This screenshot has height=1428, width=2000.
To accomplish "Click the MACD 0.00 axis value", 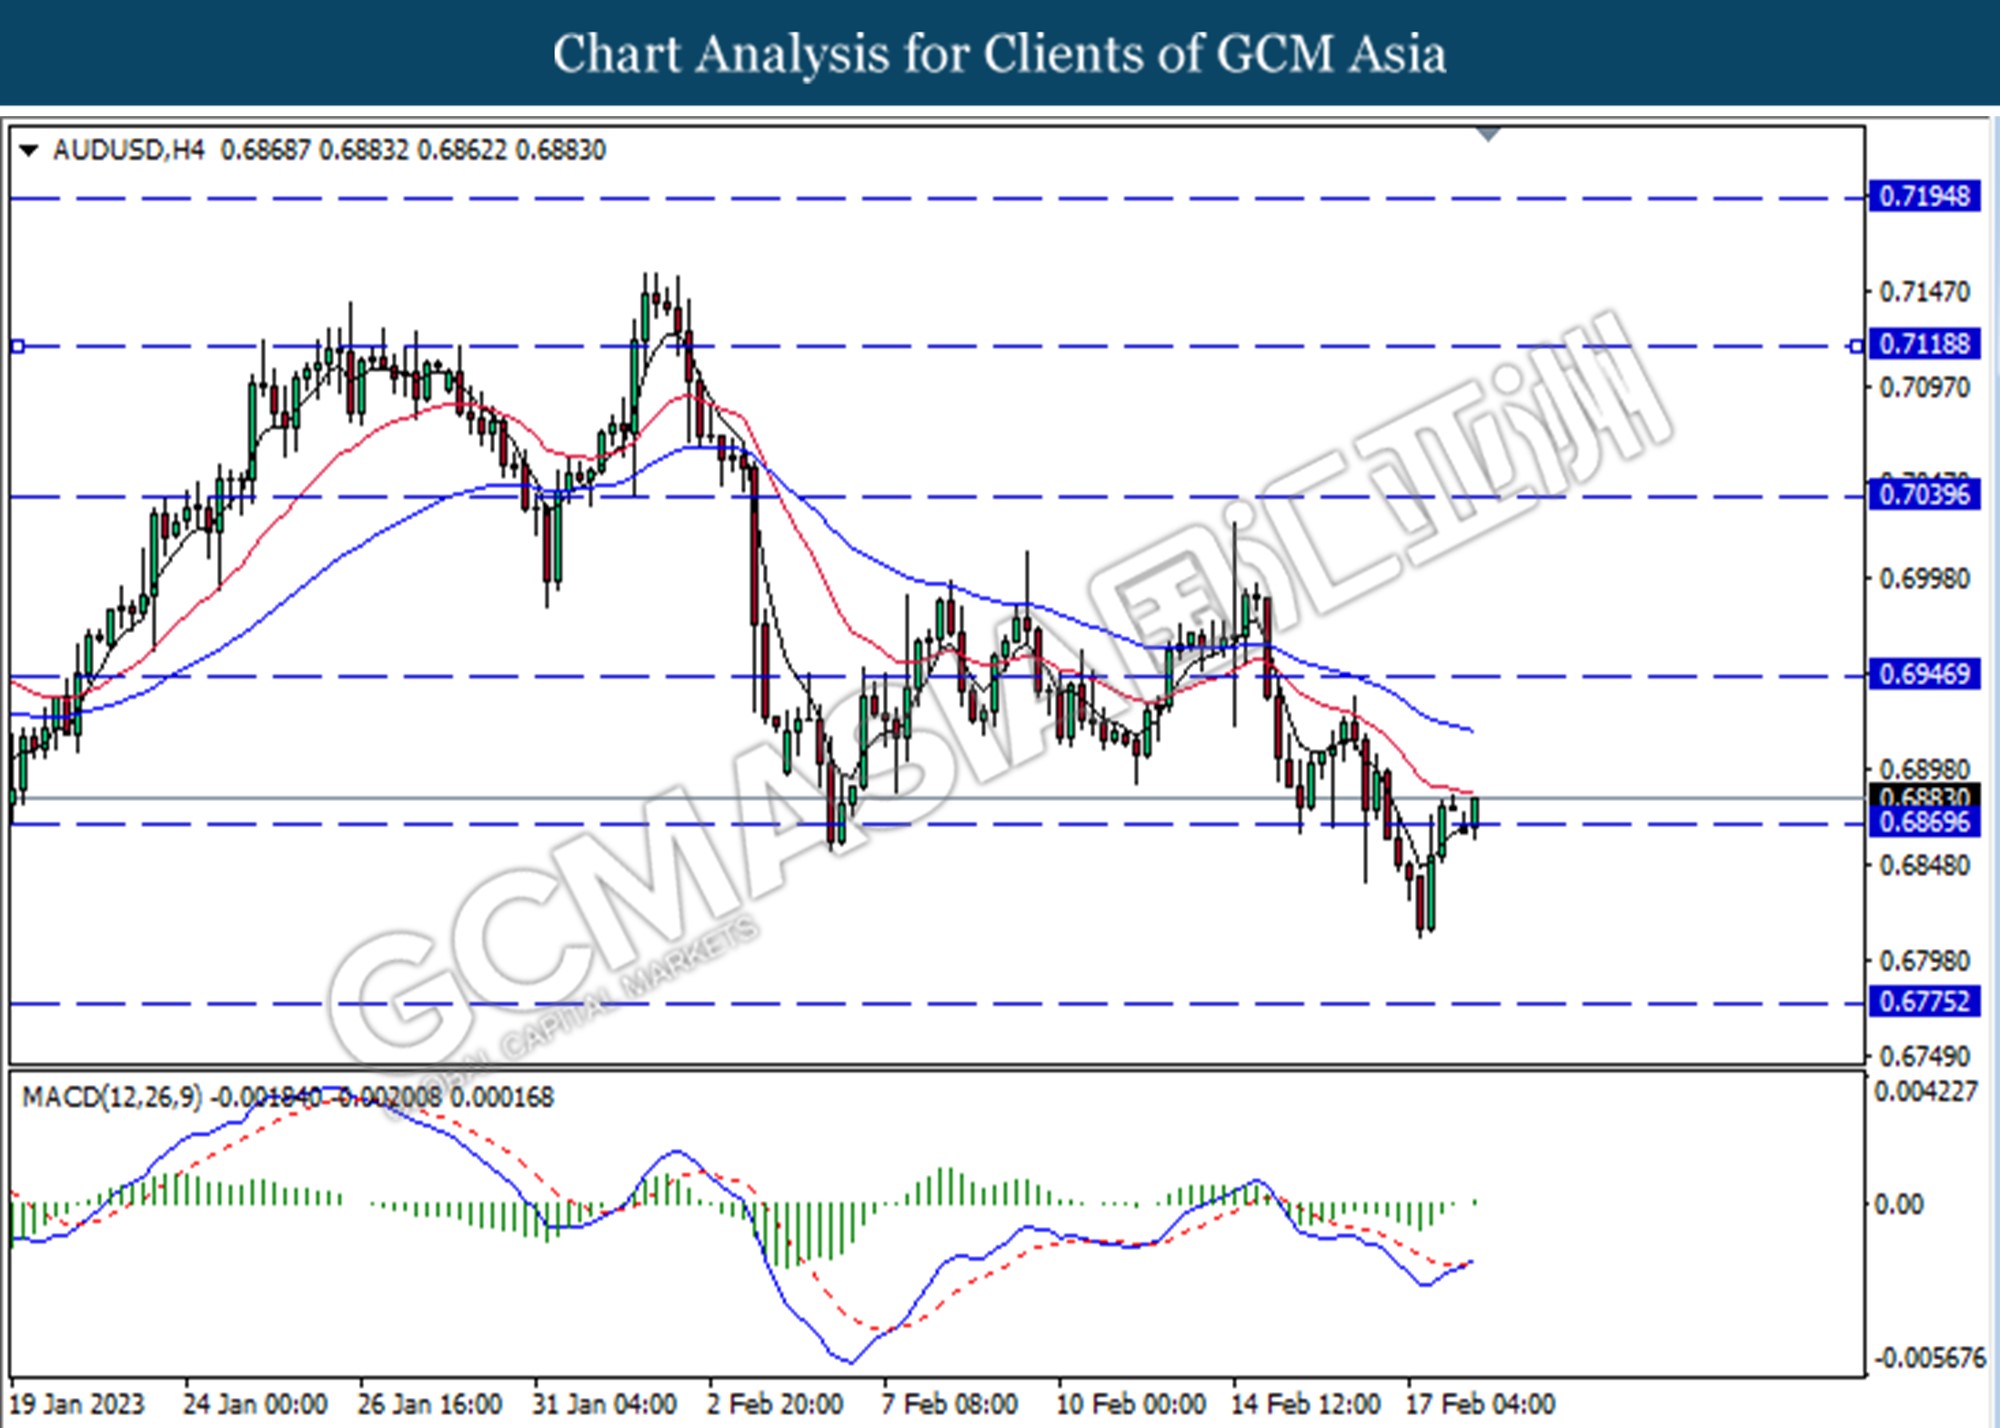I will [1897, 1204].
